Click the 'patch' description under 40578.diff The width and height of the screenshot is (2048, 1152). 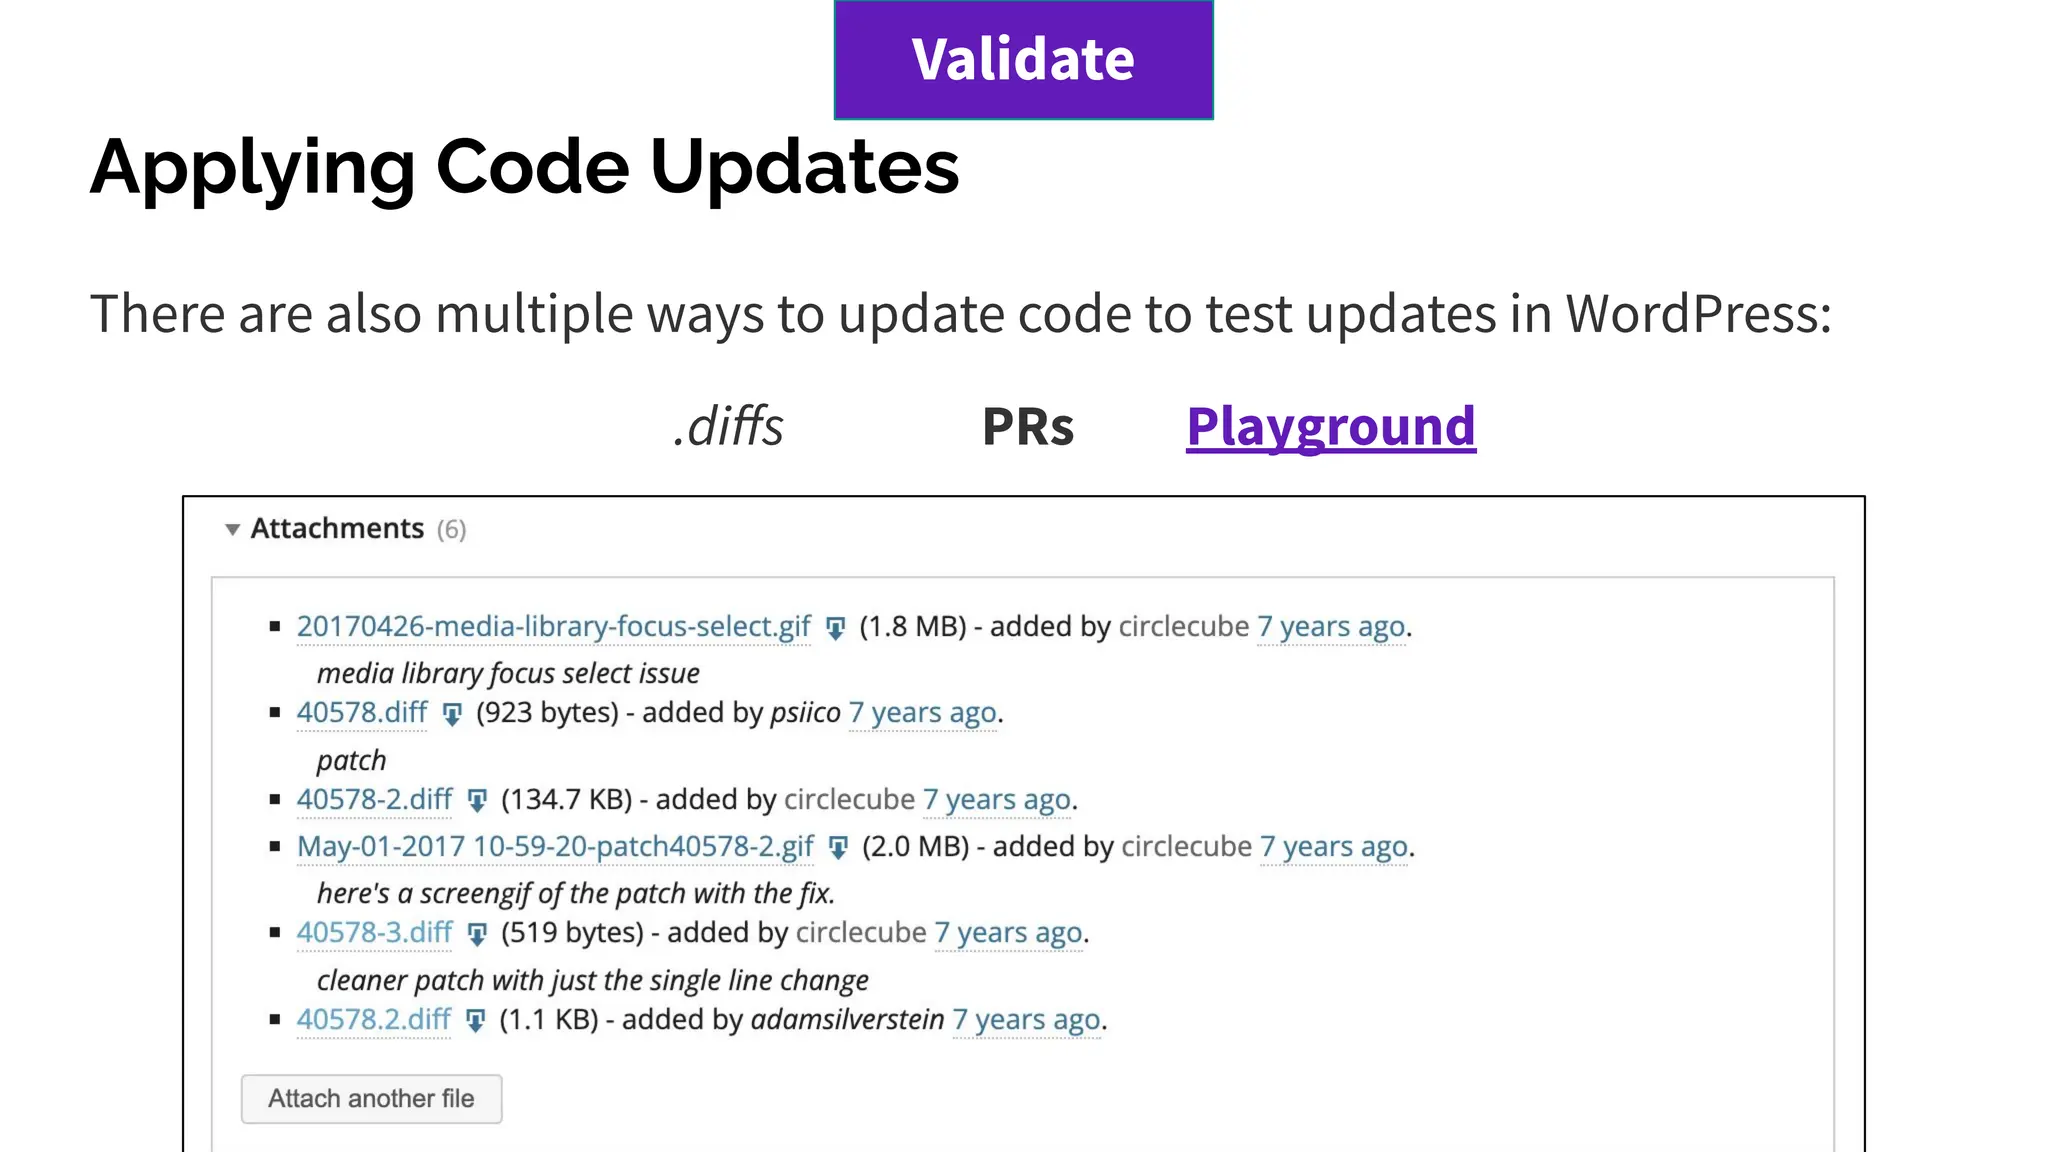coord(351,760)
